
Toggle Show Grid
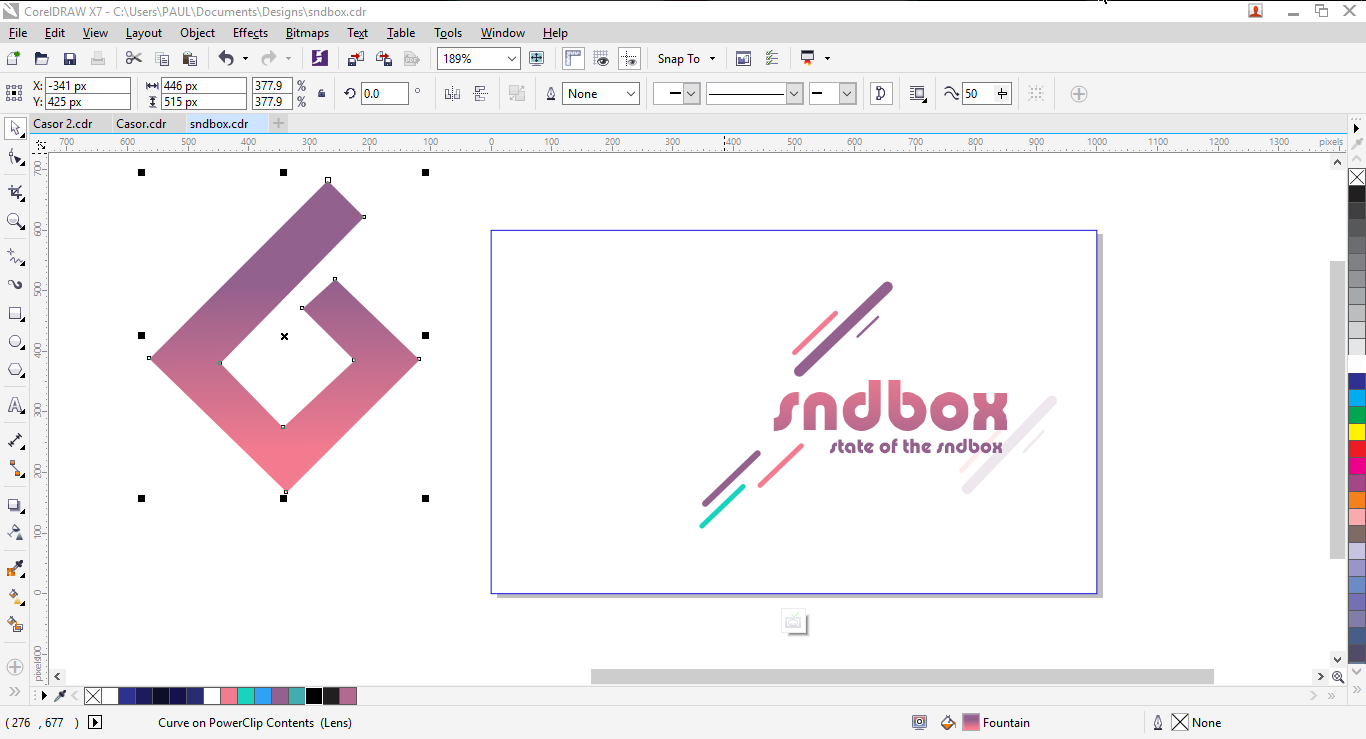(x=601, y=59)
